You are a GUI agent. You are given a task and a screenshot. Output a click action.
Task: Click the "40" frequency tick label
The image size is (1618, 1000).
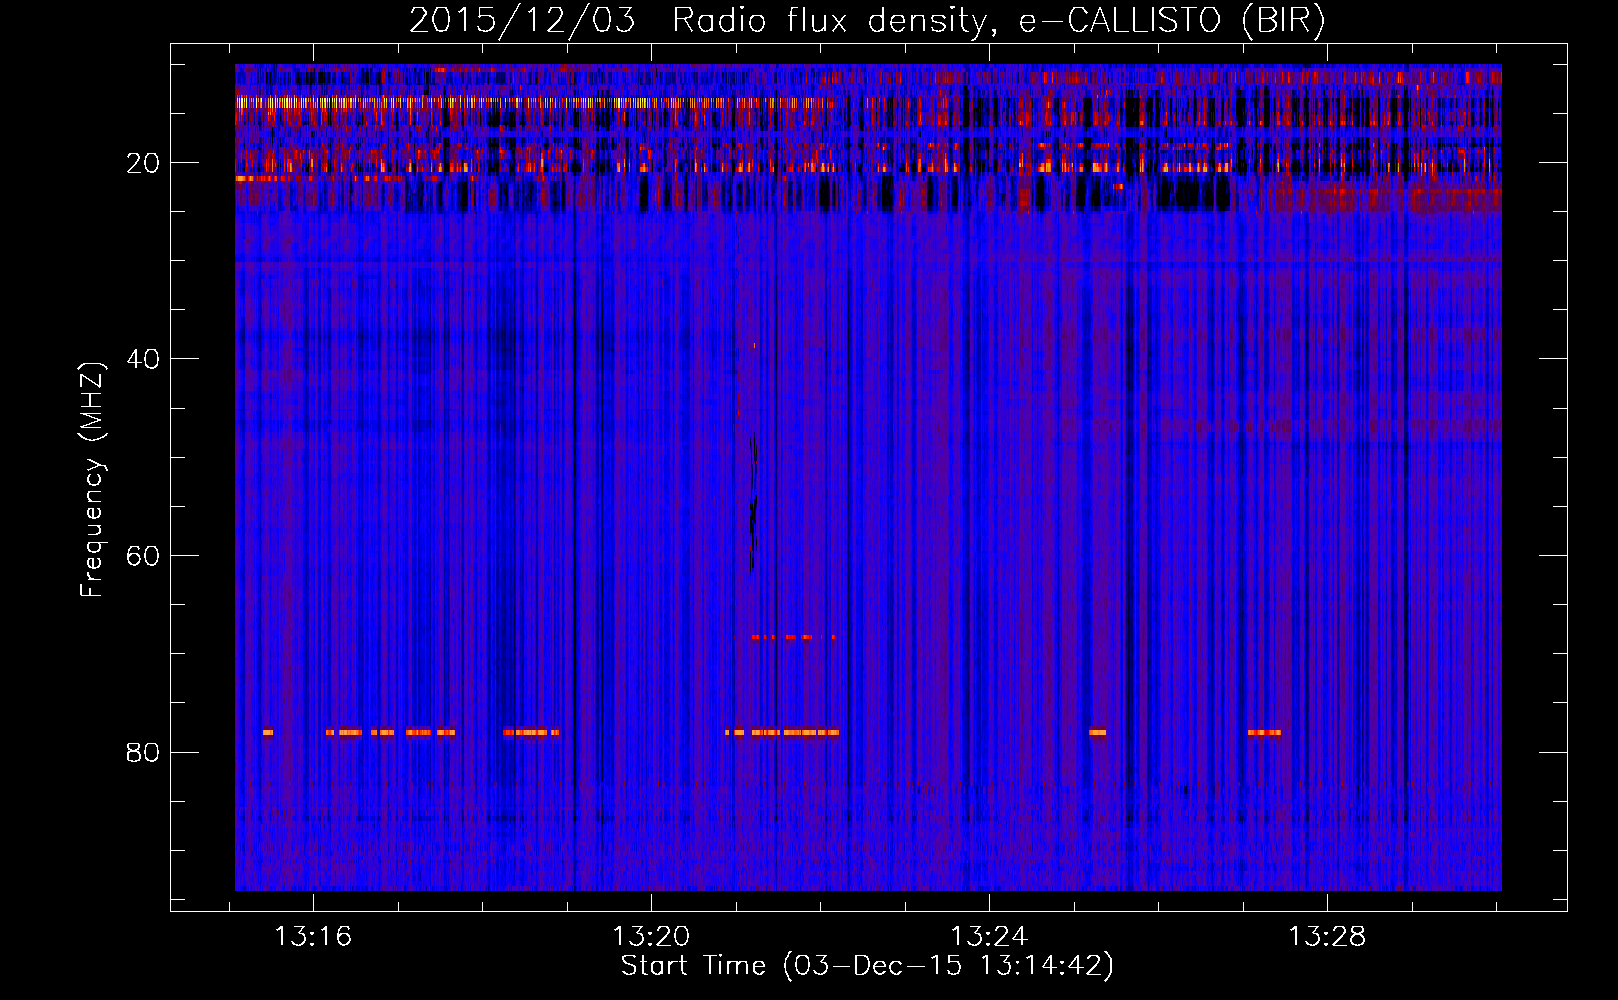click(143, 359)
